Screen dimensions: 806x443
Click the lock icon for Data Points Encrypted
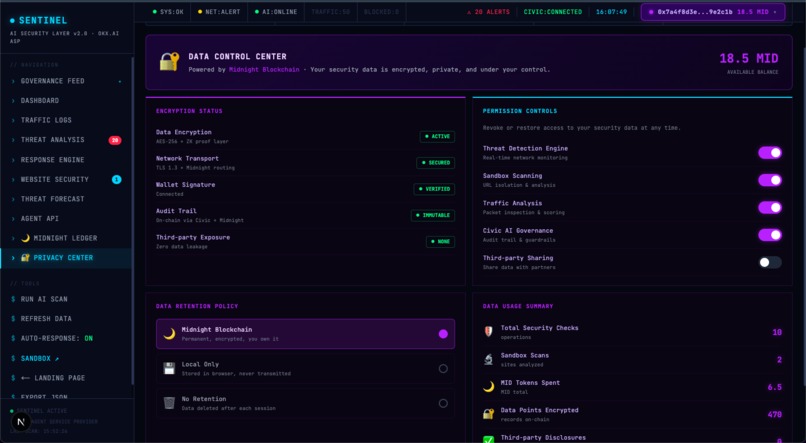coord(488,414)
